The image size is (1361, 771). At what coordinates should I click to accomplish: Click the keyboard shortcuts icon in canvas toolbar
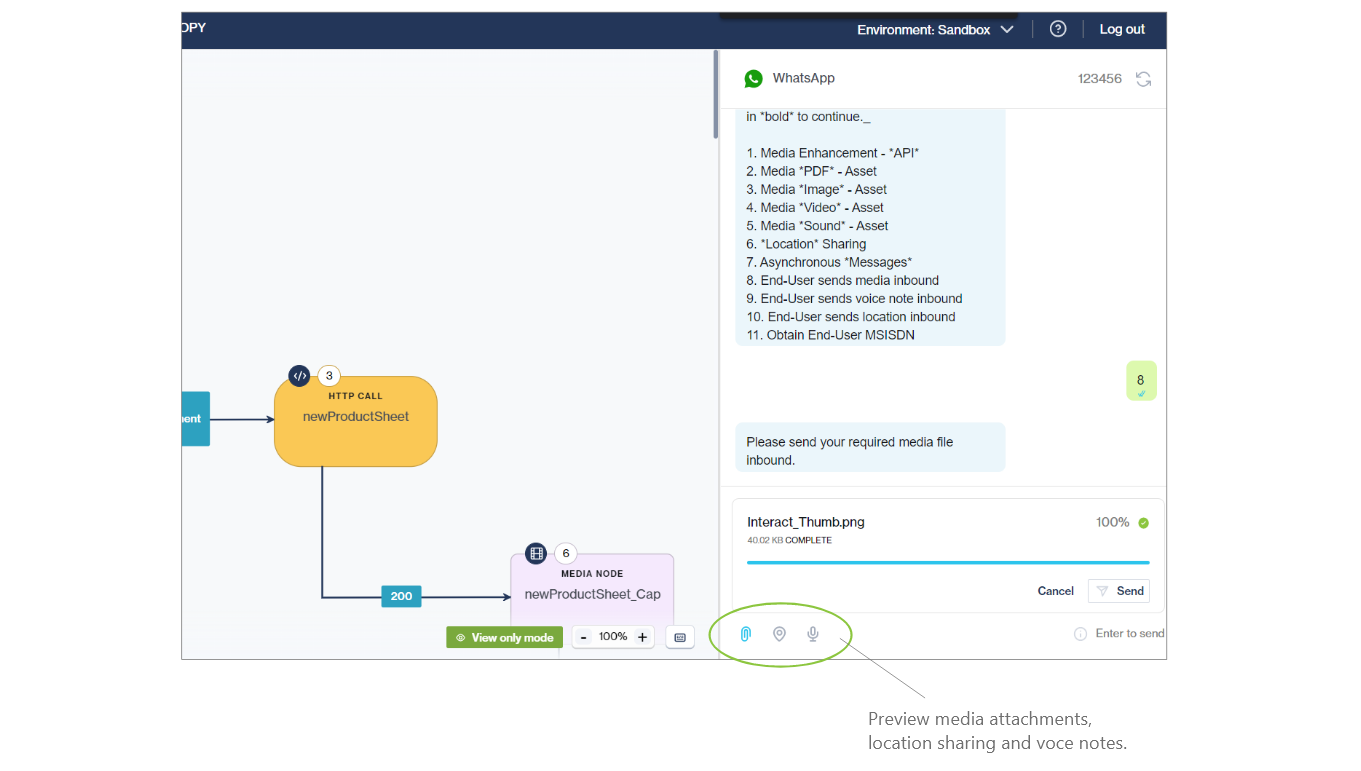679,637
